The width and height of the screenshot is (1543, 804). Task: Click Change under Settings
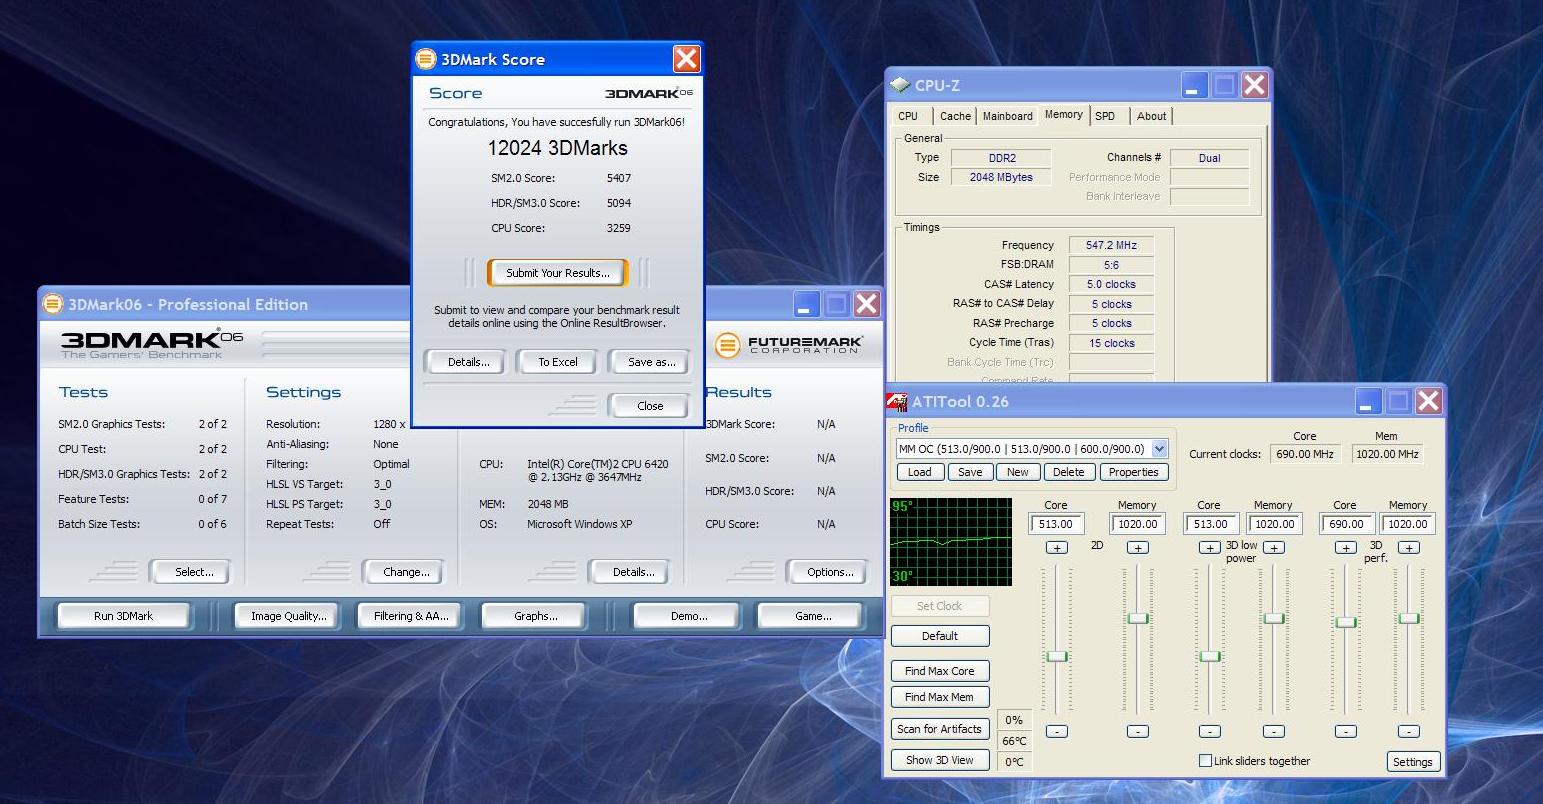pyautogui.click(x=406, y=572)
